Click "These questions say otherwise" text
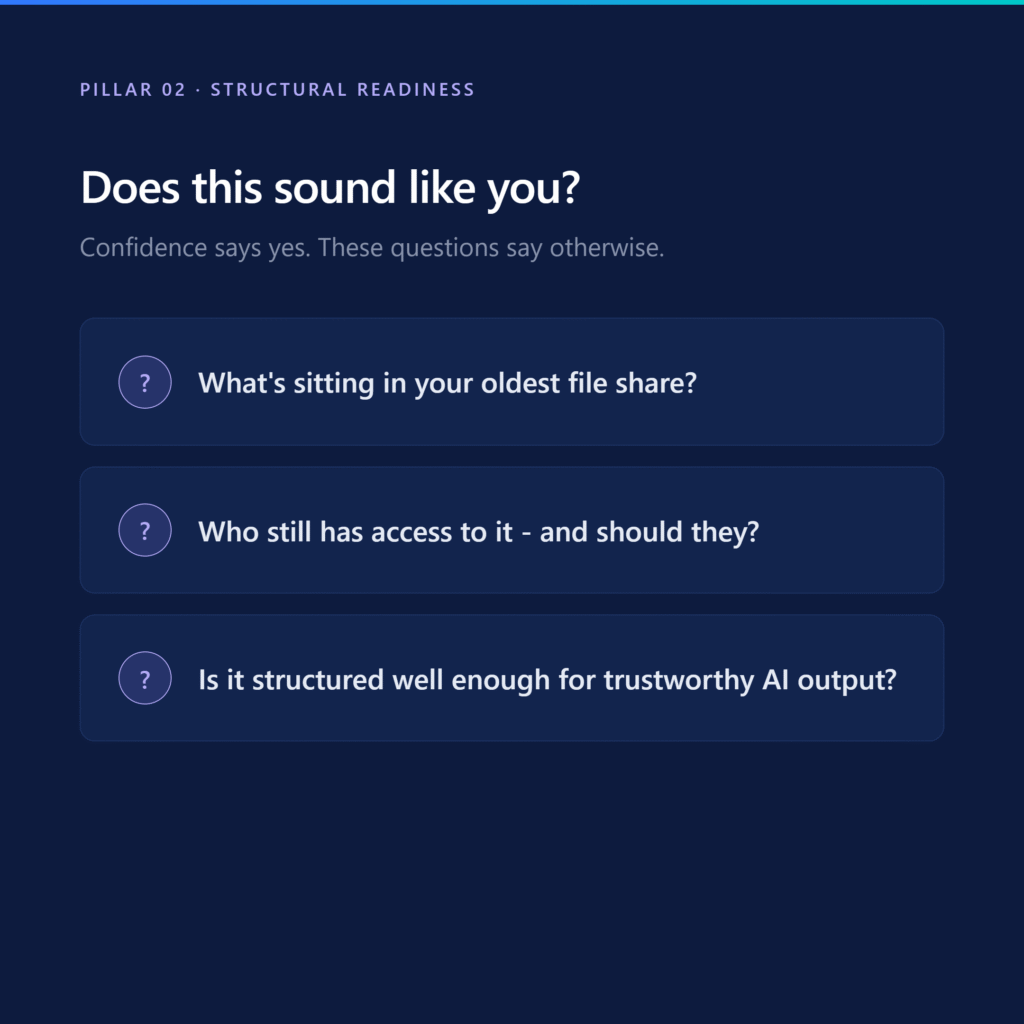This screenshot has width=1024, height=1024. point(491,248)
